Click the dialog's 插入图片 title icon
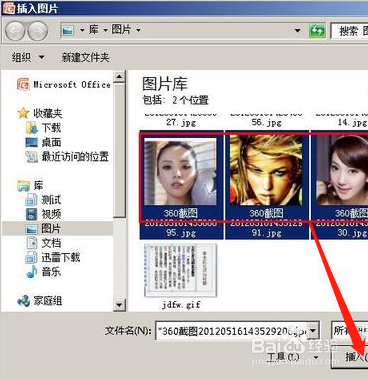The width and height of the screenshot is (368, 379). [8, 8]
